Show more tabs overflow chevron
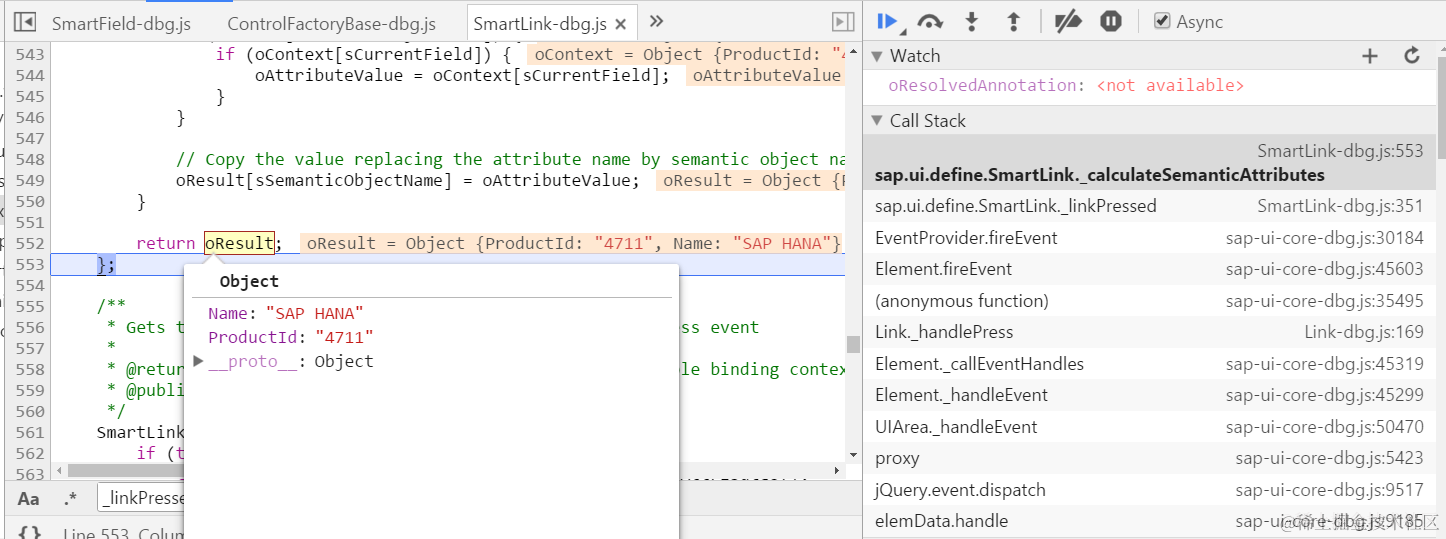 click(x=656, y=21)
